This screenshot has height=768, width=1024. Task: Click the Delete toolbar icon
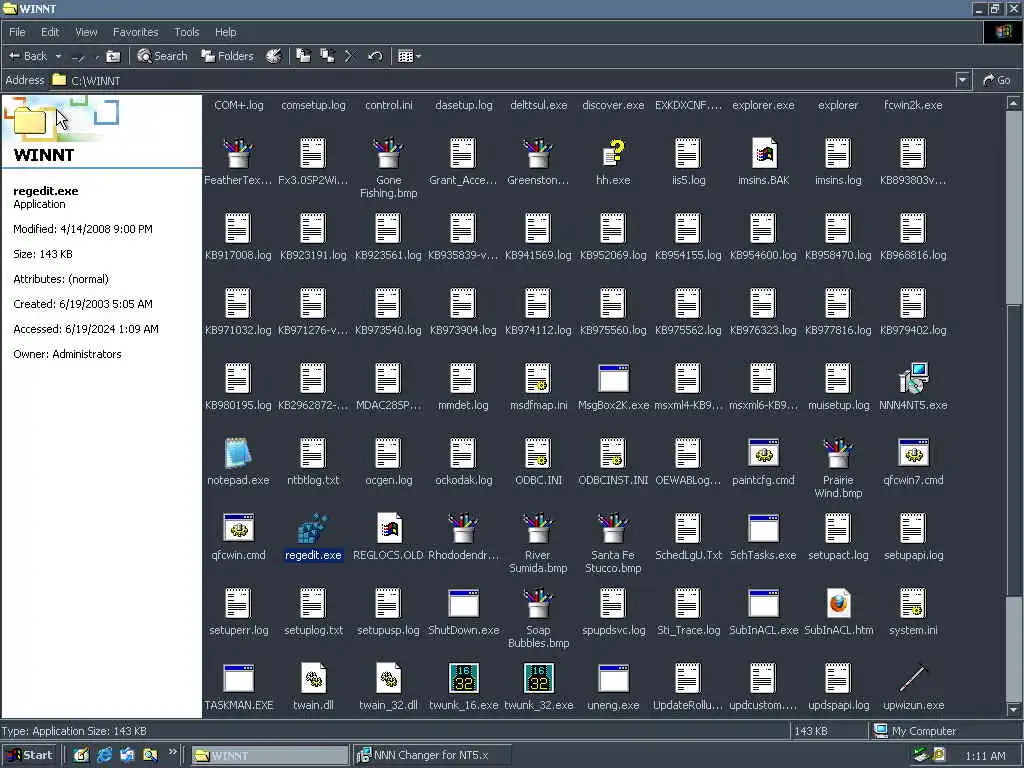[x=349, y=56]
